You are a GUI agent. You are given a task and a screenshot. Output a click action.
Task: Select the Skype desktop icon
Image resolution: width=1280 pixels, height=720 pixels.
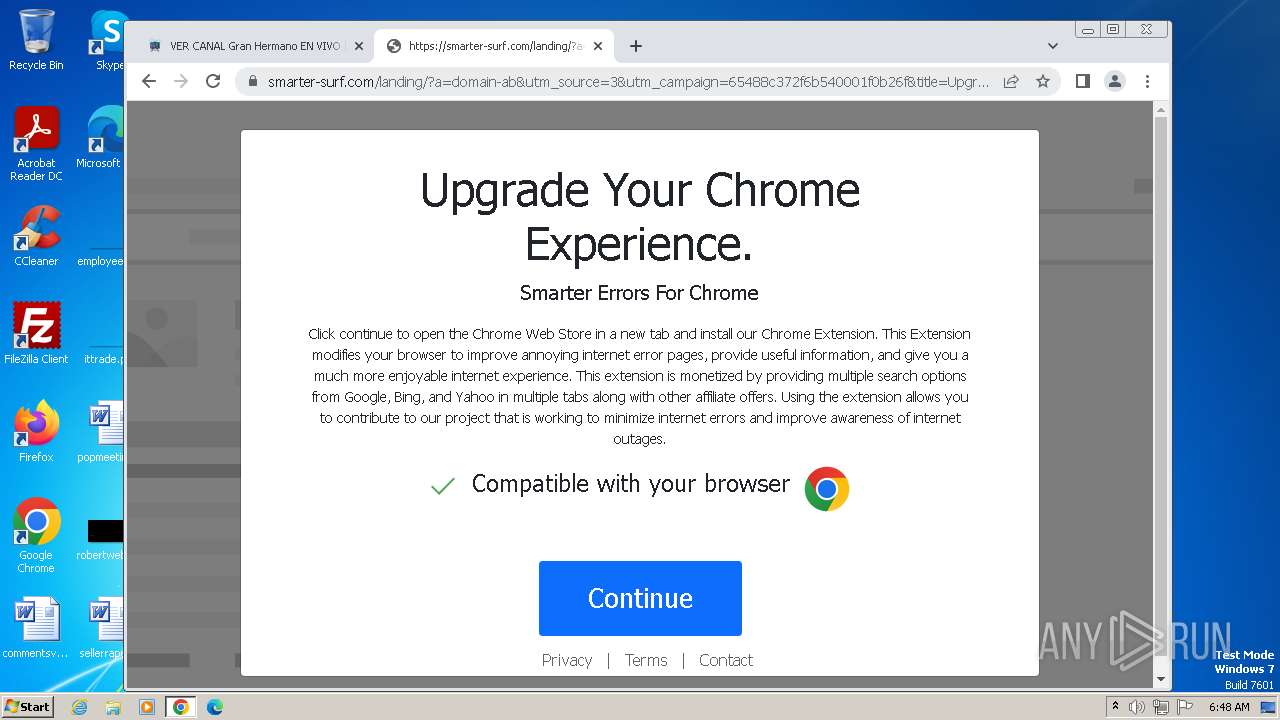(108, 40)
